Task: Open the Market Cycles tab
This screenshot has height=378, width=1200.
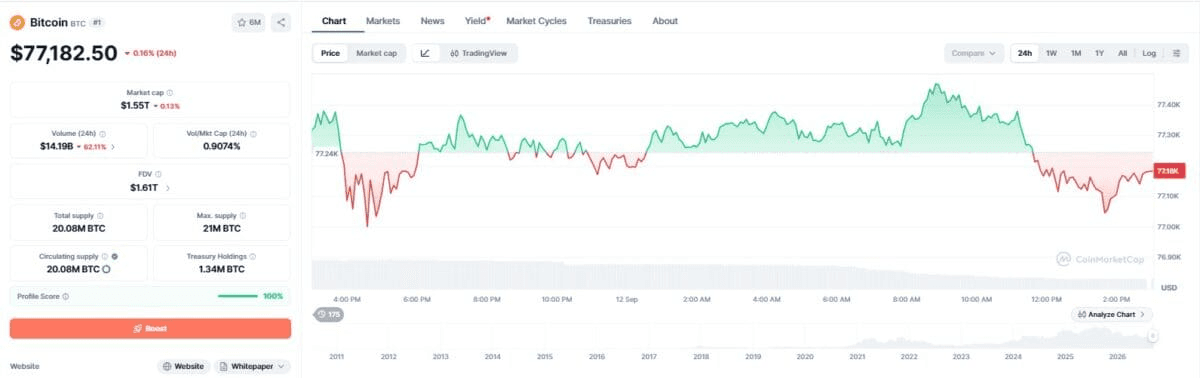Action: [536, 21]
